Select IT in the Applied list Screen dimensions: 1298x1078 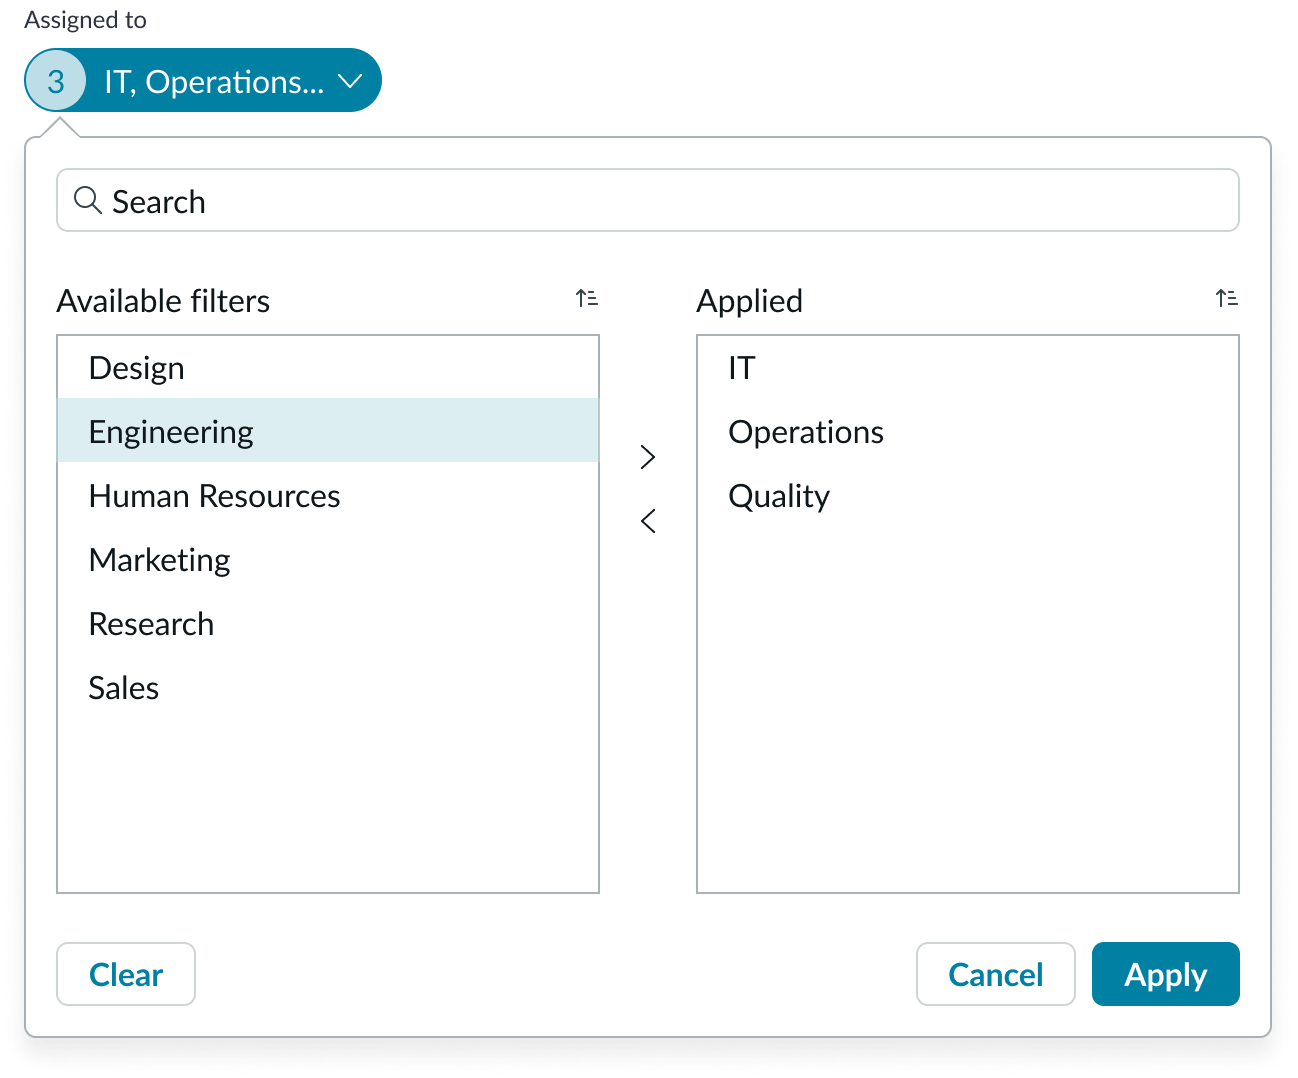tap(741, 367)
